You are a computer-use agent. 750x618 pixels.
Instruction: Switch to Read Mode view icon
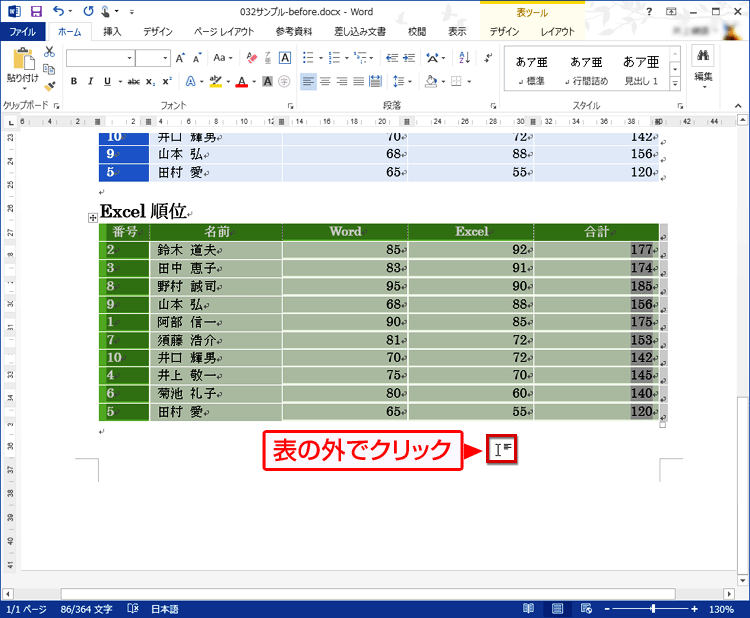pyautogui.click(x=529, y=608)
